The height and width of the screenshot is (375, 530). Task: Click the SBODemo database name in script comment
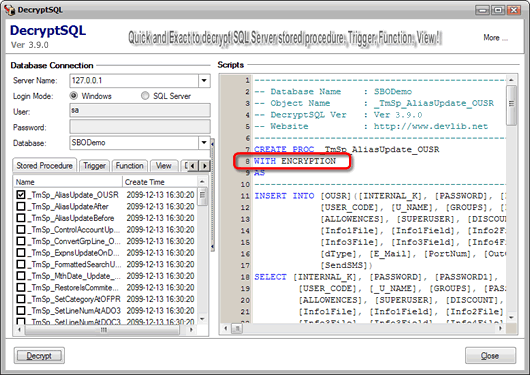tap(393, 92)
